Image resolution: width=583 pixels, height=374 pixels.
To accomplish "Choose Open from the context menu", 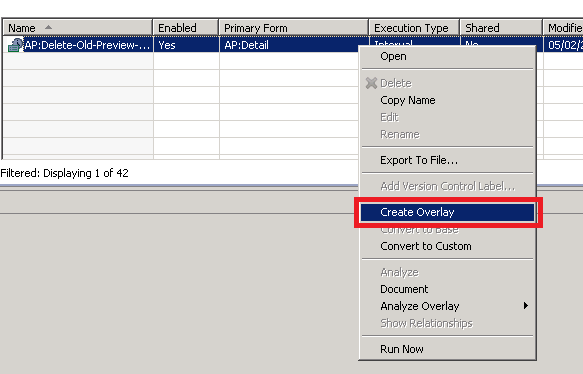I will tap(393, 57).
